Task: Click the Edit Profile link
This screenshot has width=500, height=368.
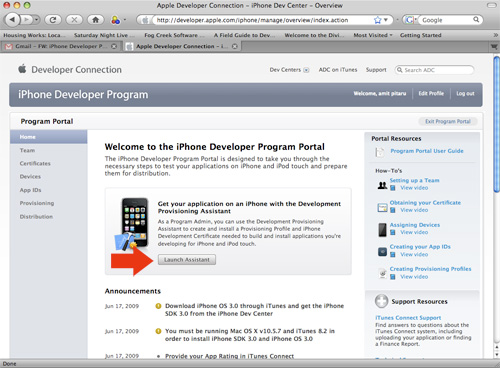Action: 431,93
